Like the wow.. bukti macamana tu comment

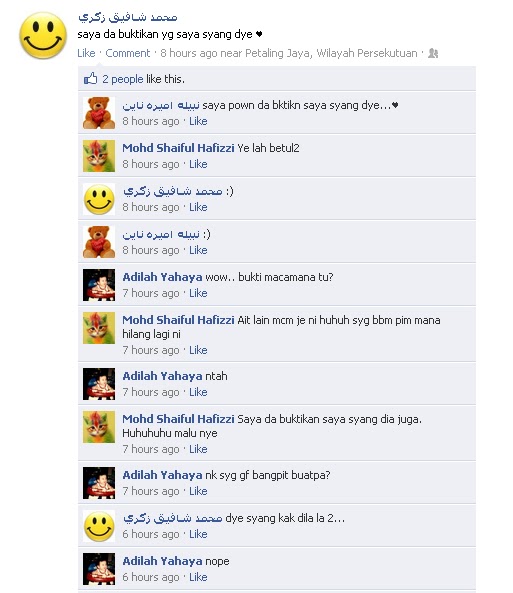[198, 293]
